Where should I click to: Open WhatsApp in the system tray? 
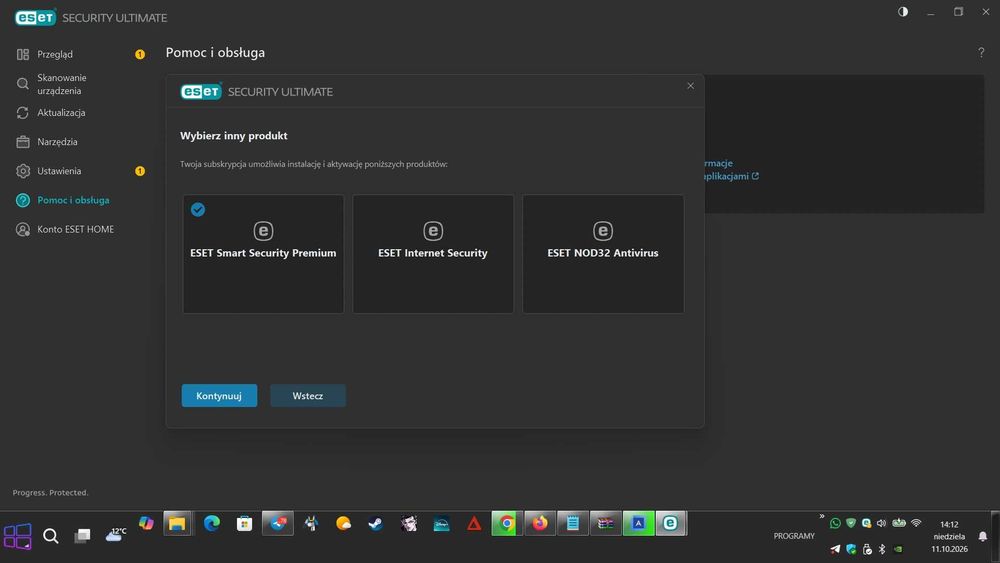pyautogui.click(x=835, y=523)
